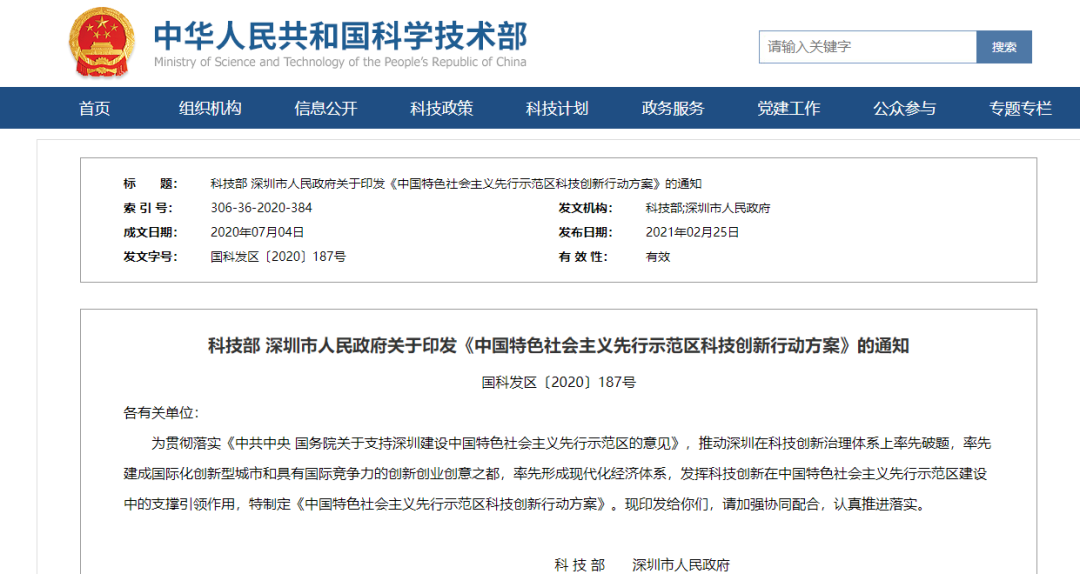Click the index number 306-36-2020-384
The width and height of the screenshot is (1080, 574).
[x=261, y=208]
